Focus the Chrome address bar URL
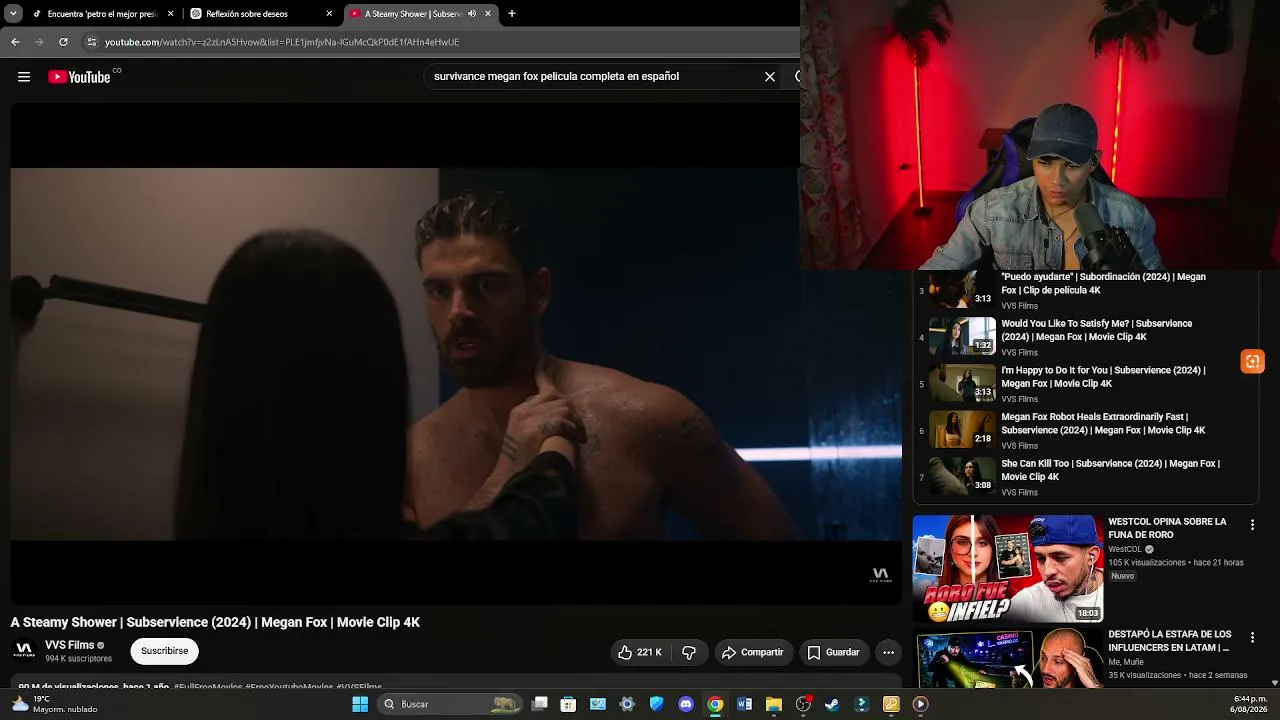Image resolution: width=1280 pixels, height=720 pixels. [x=282, y=42]
